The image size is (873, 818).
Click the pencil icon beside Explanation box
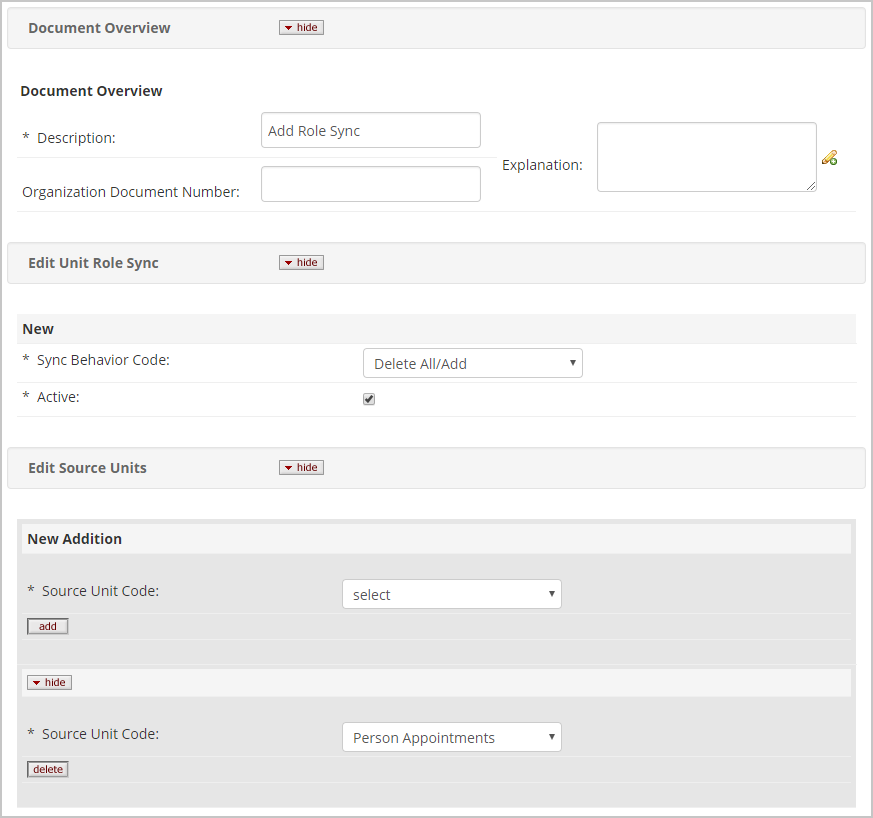point(829,157)
